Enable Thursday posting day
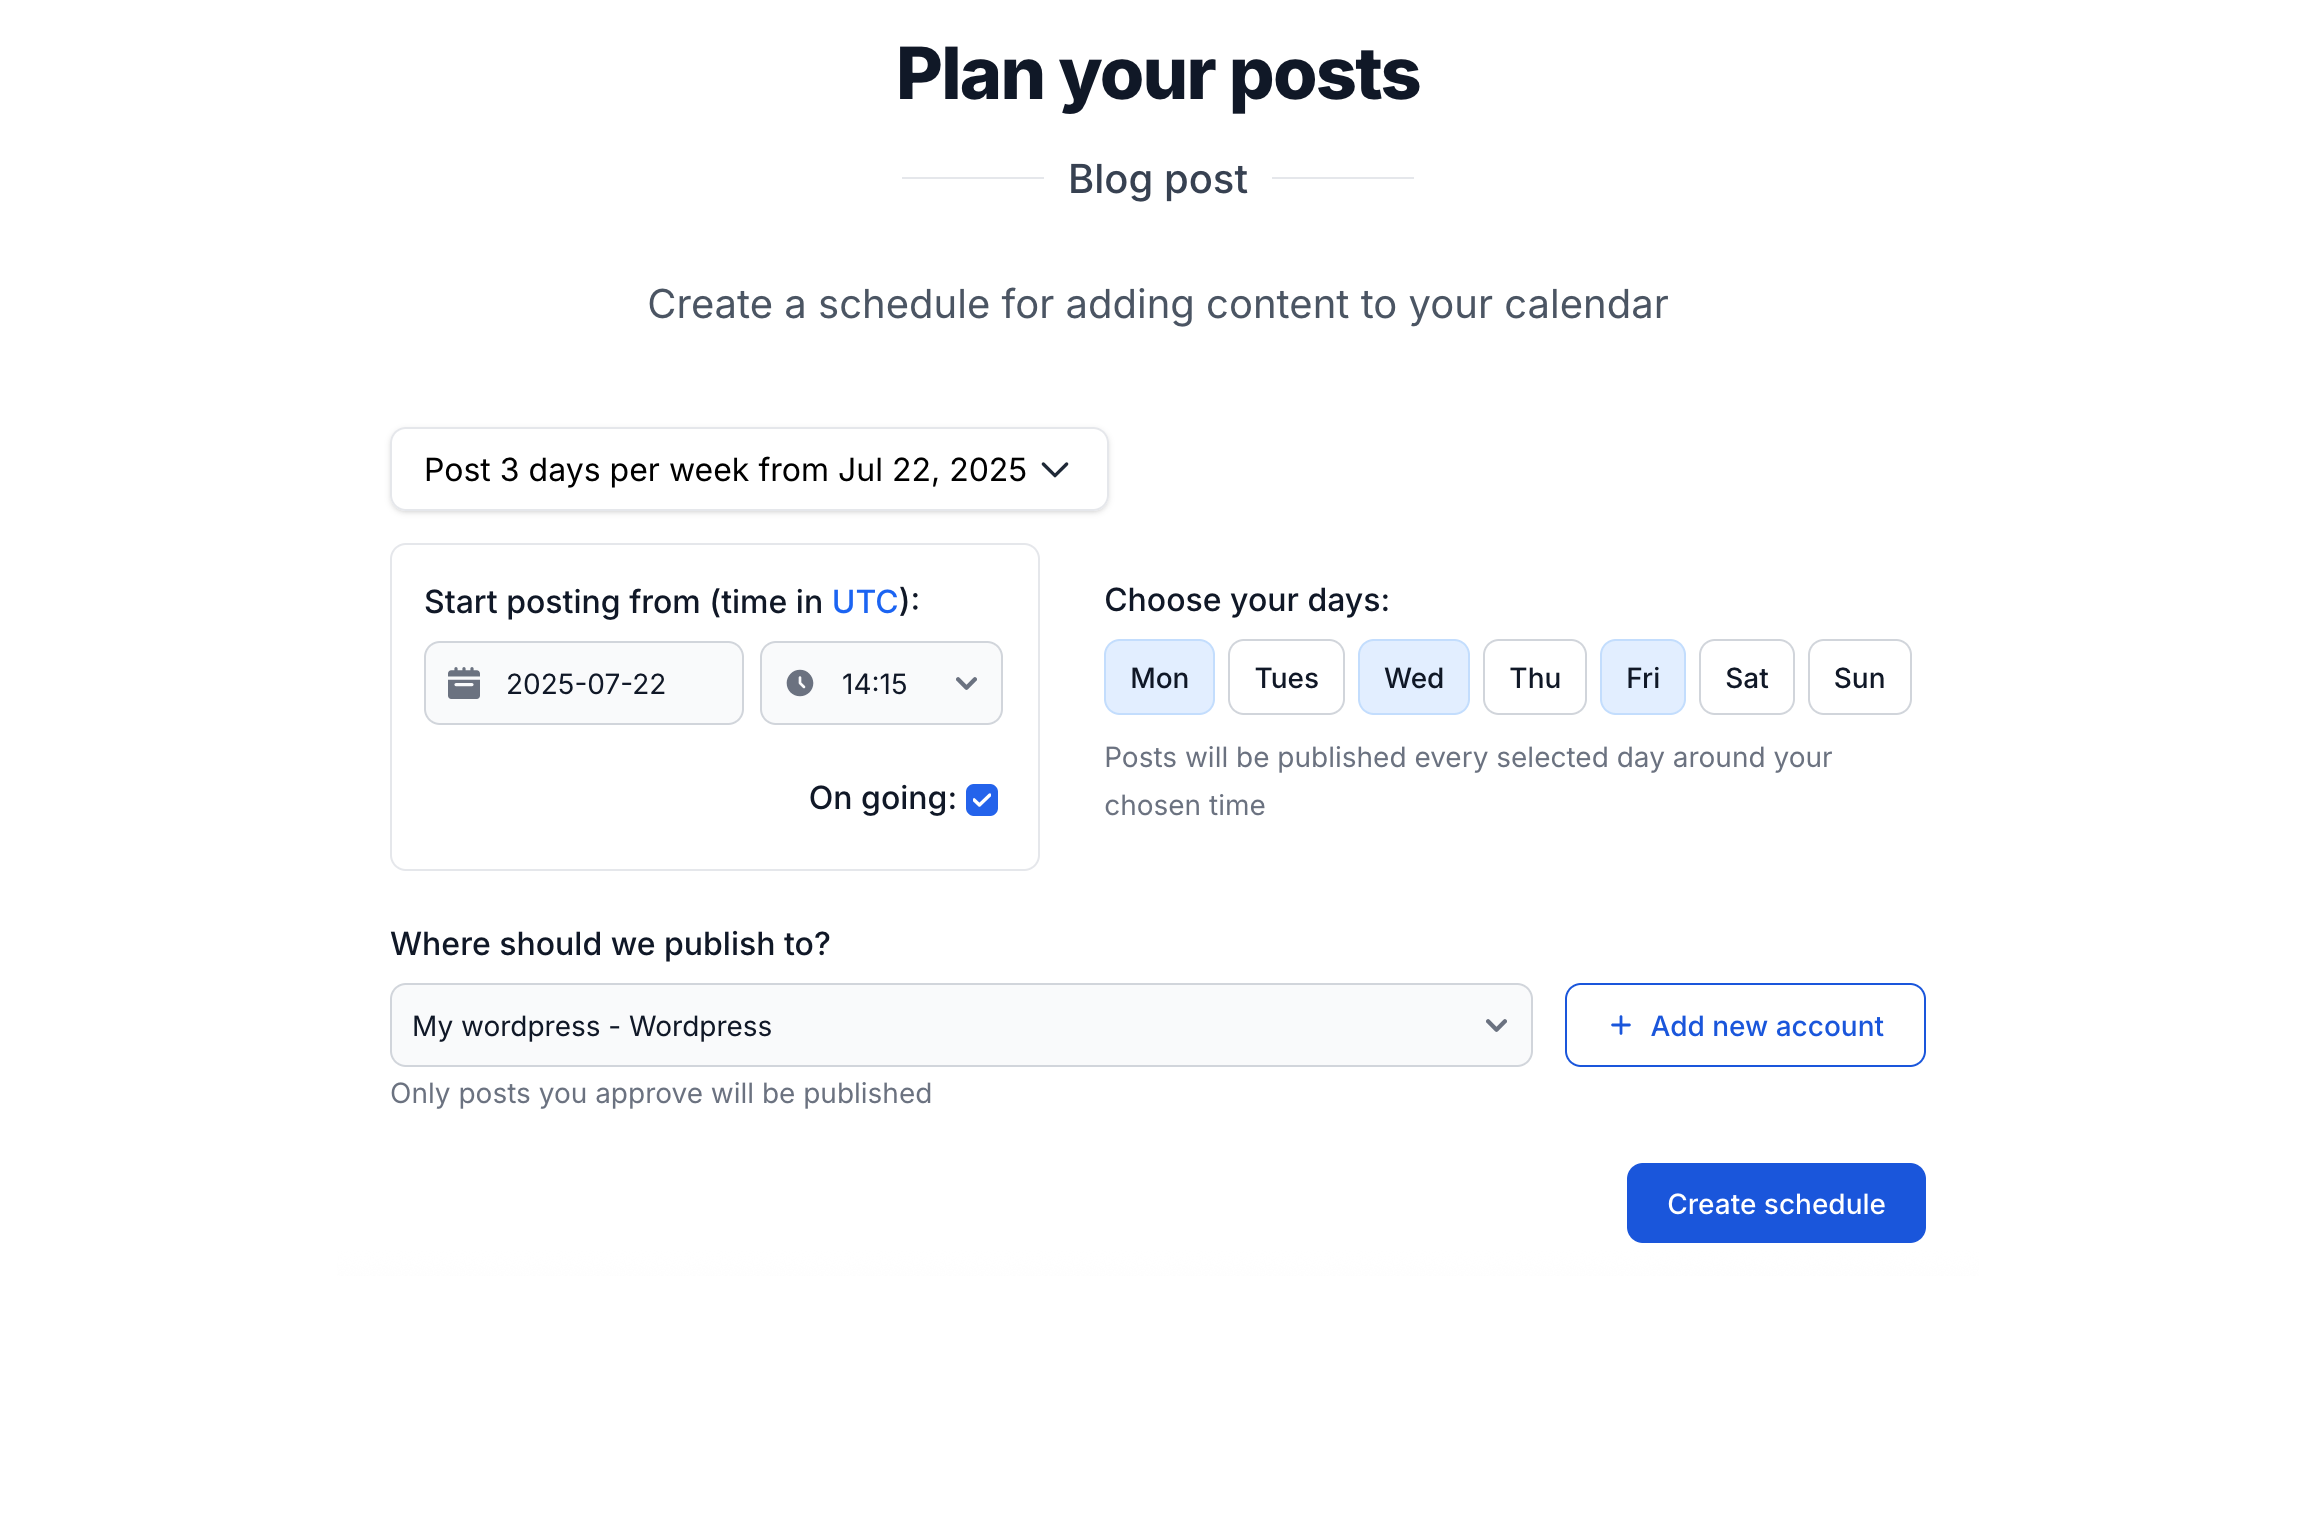Viewport: 2316px width, 1536px height. (1534, 677)
